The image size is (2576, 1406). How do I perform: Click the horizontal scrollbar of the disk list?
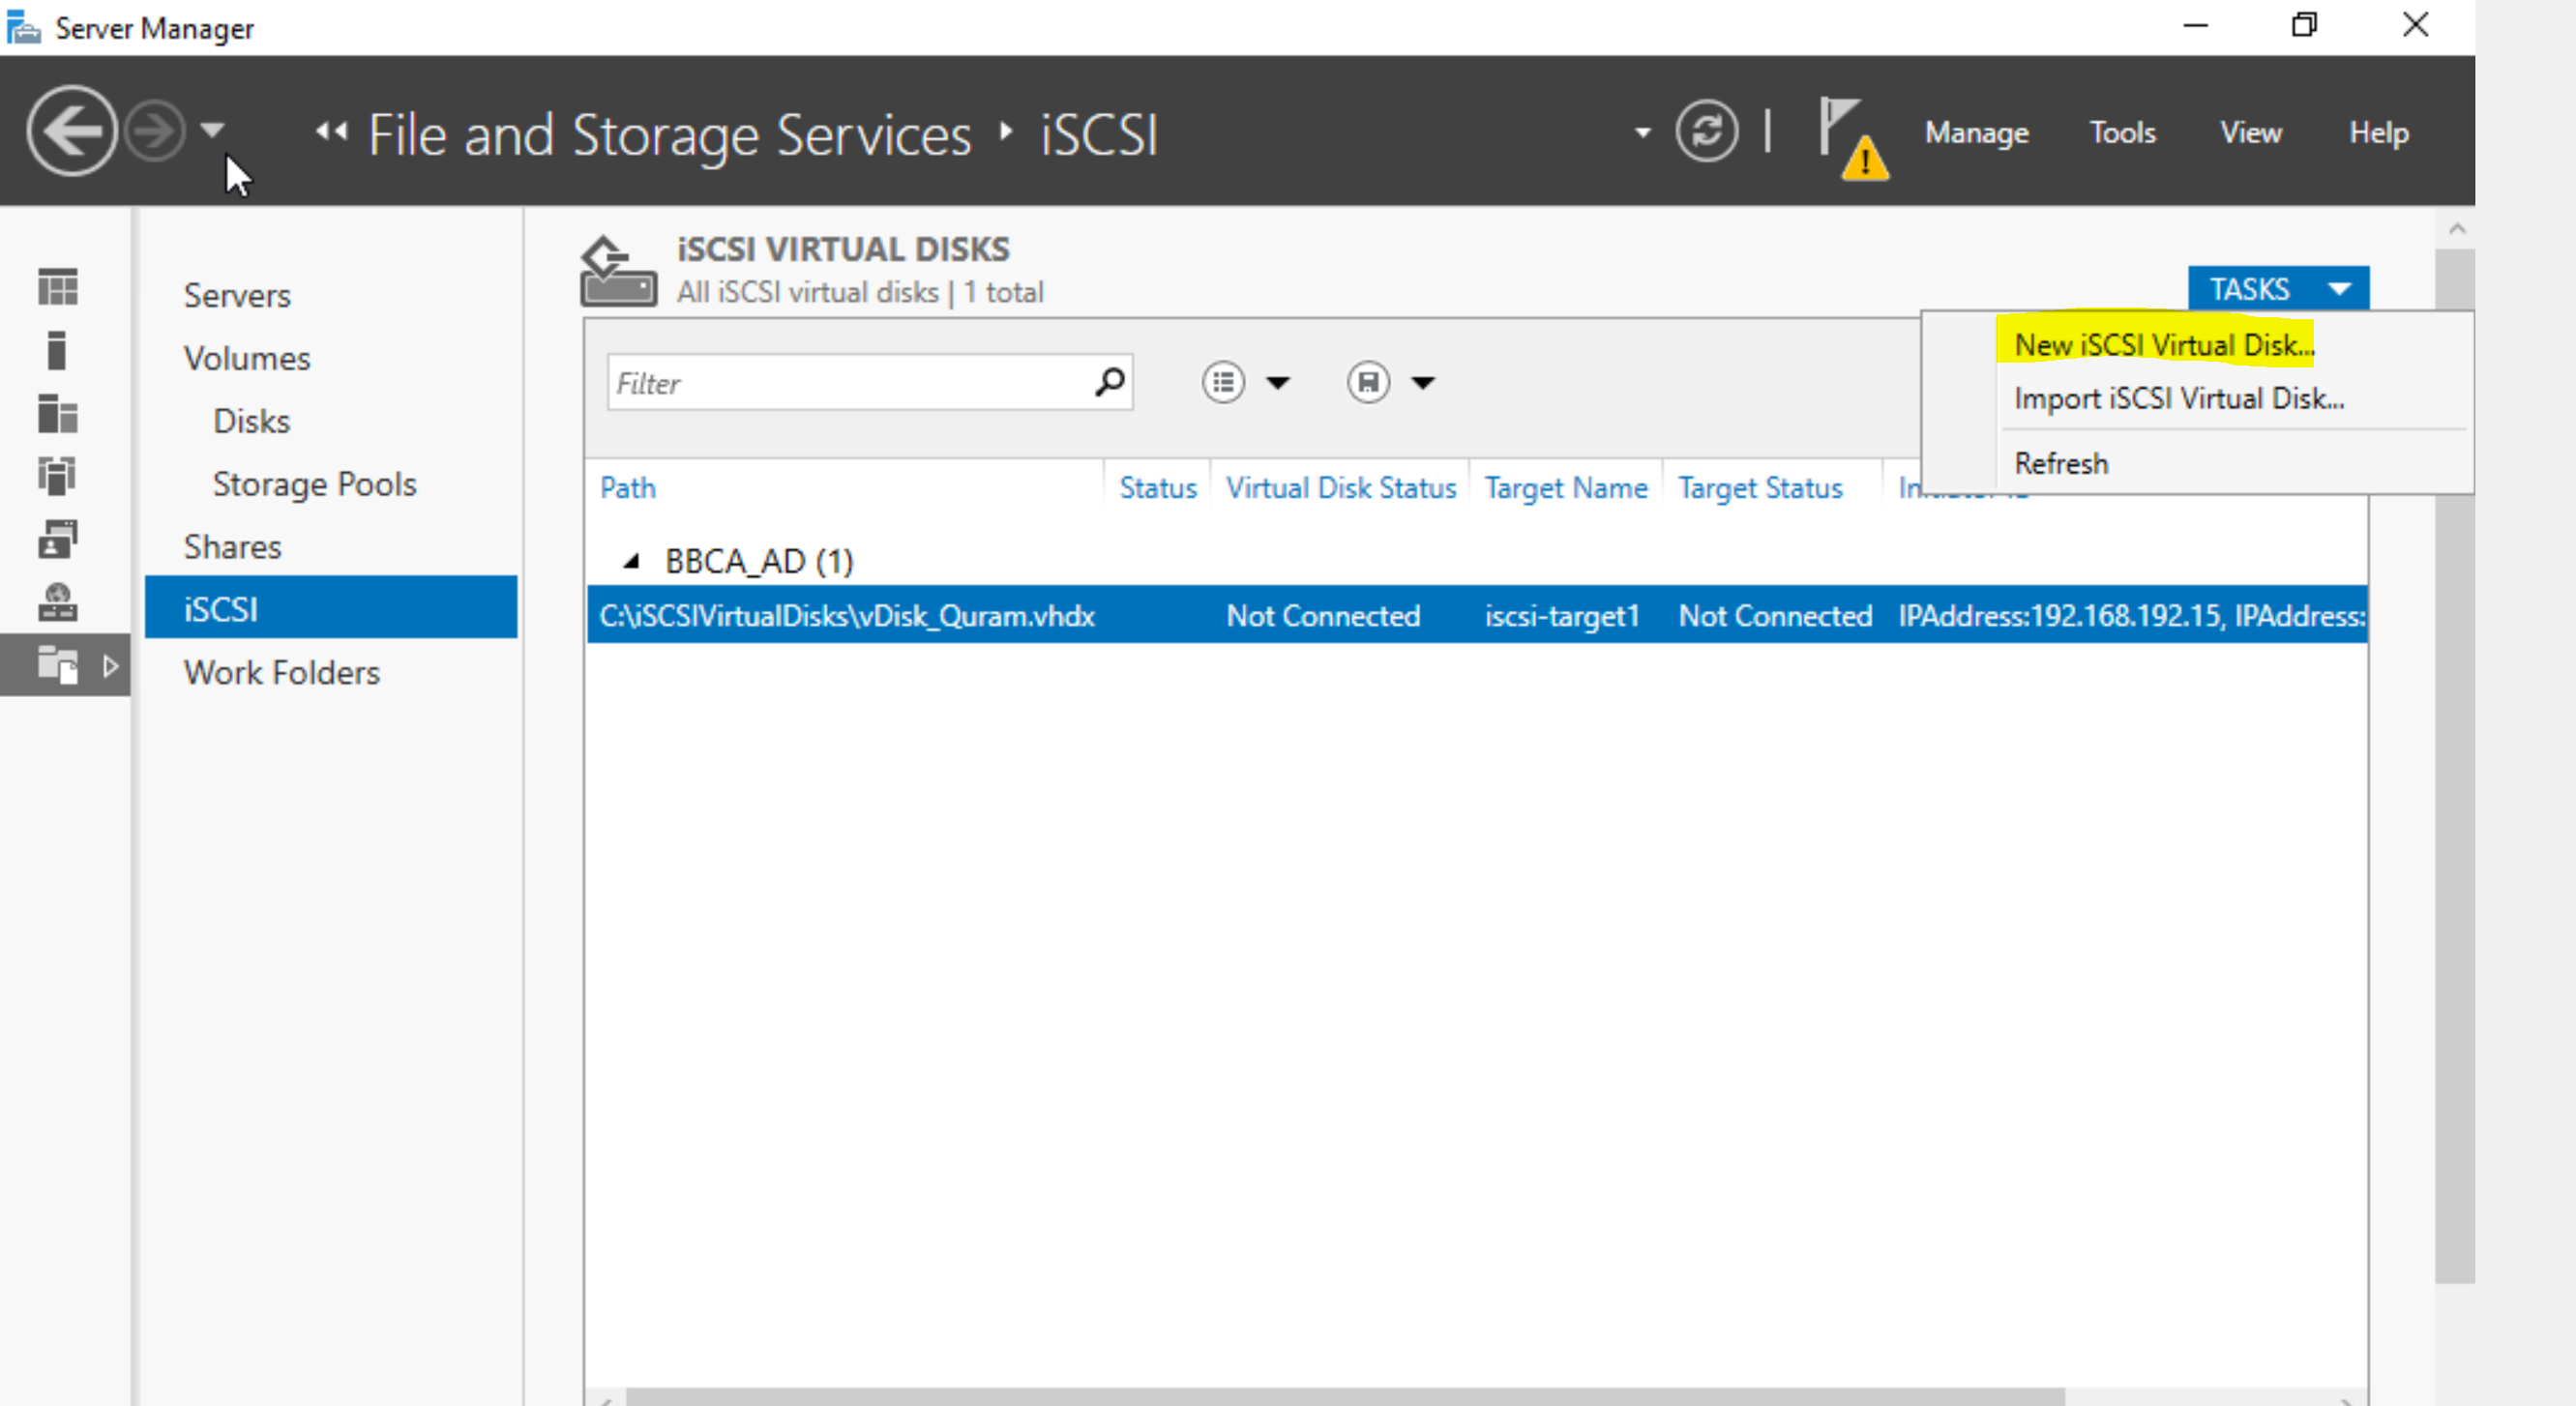pos(1345,1397)
